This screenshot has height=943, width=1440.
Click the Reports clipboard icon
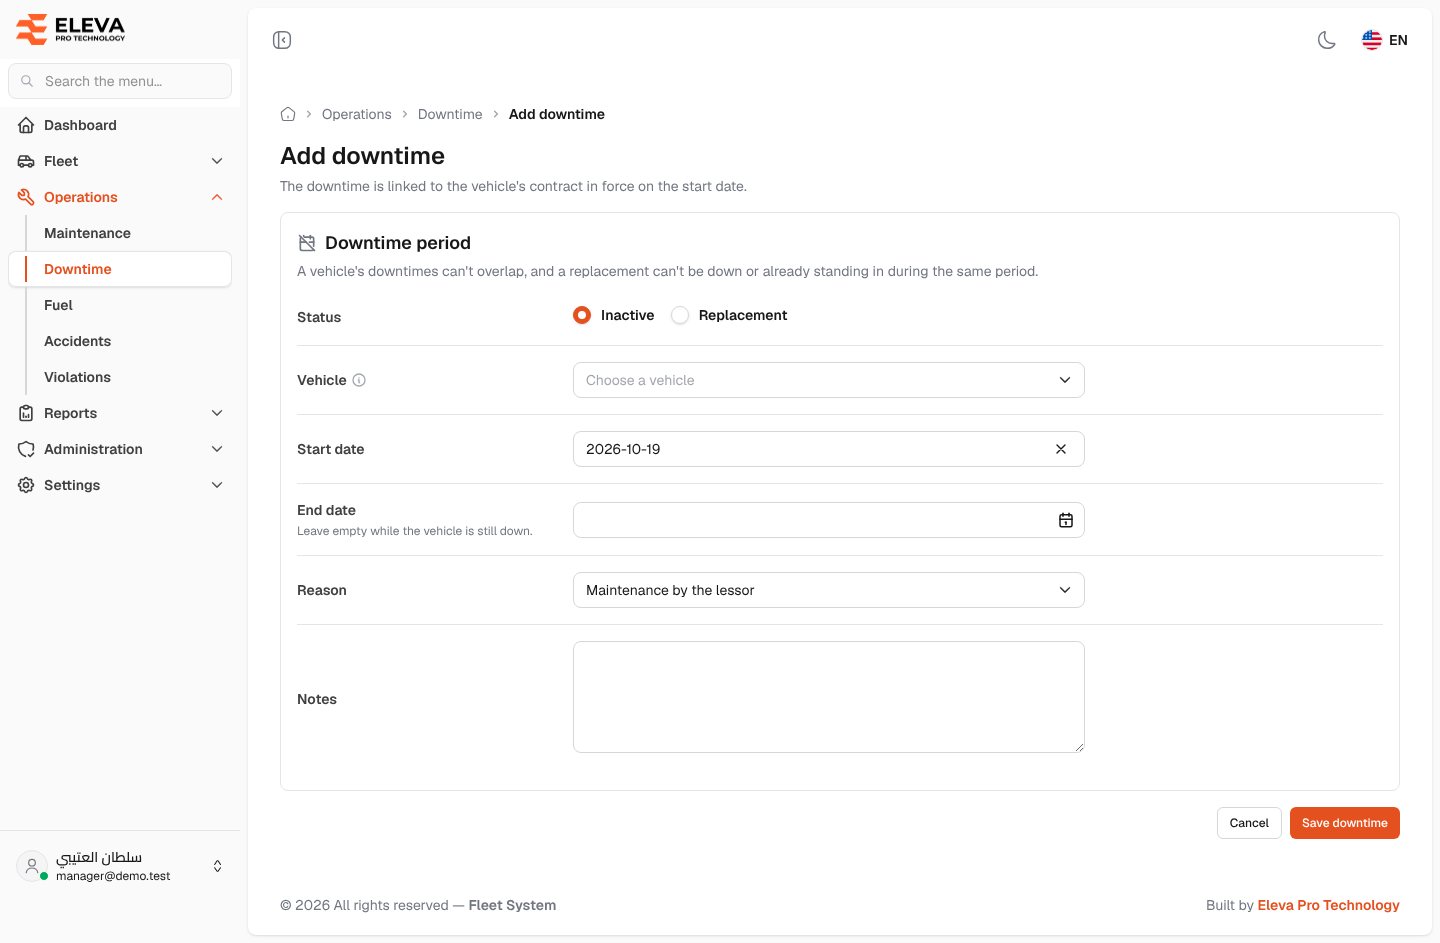tap(26, 413)
